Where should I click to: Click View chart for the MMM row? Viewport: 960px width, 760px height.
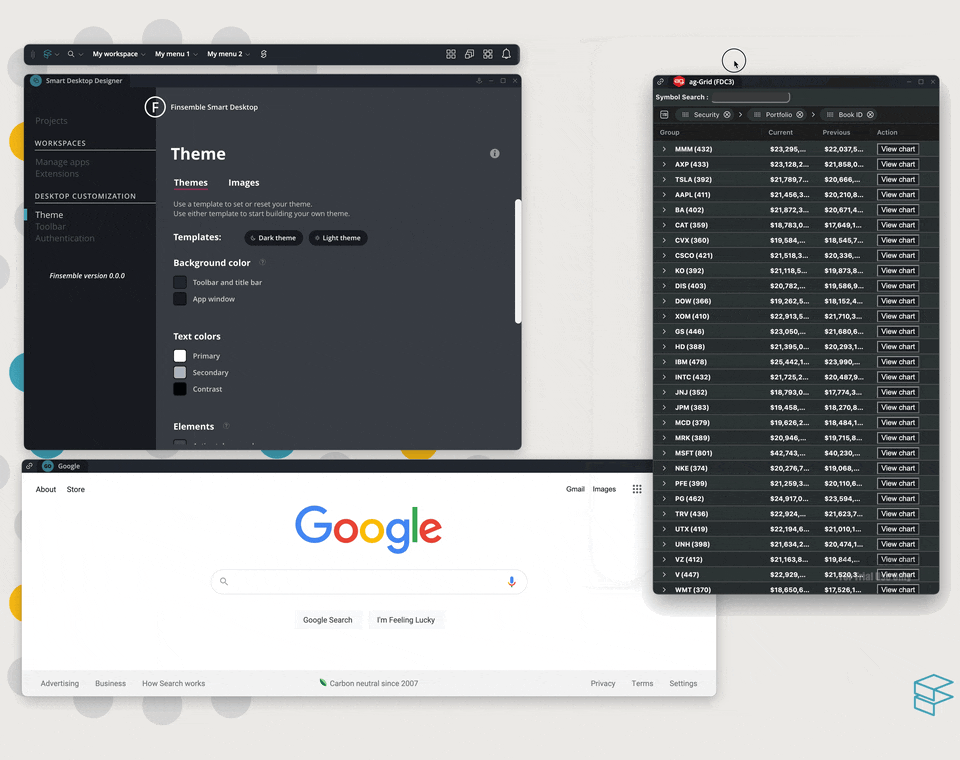click(x=898, y=149)
